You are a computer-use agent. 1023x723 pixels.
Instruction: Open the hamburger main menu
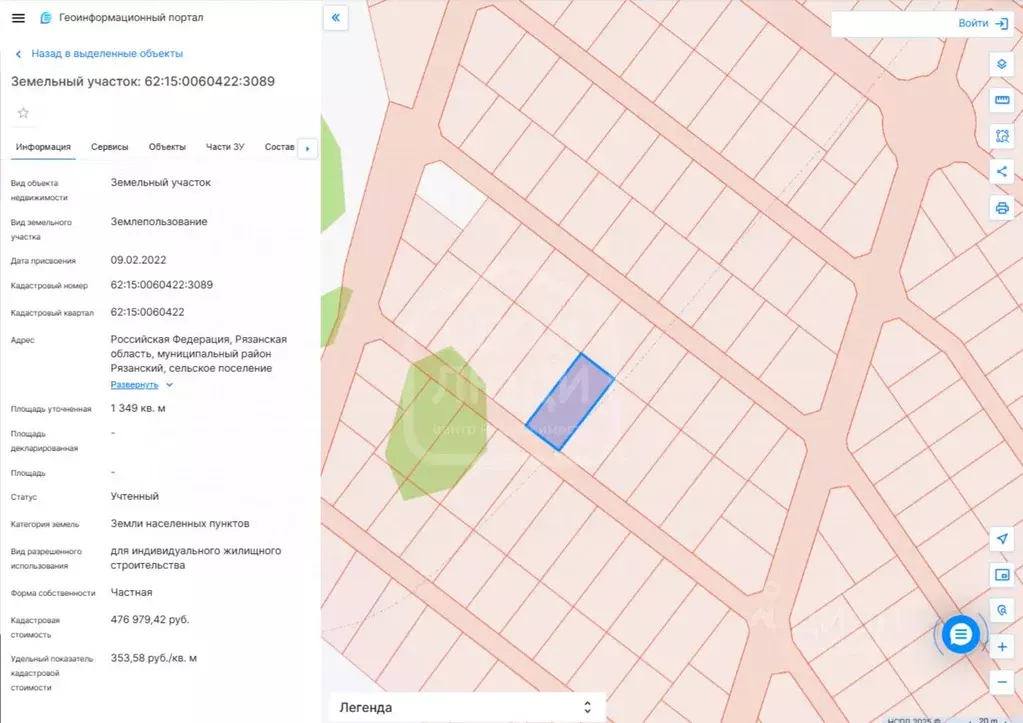[x=18, y=18]
